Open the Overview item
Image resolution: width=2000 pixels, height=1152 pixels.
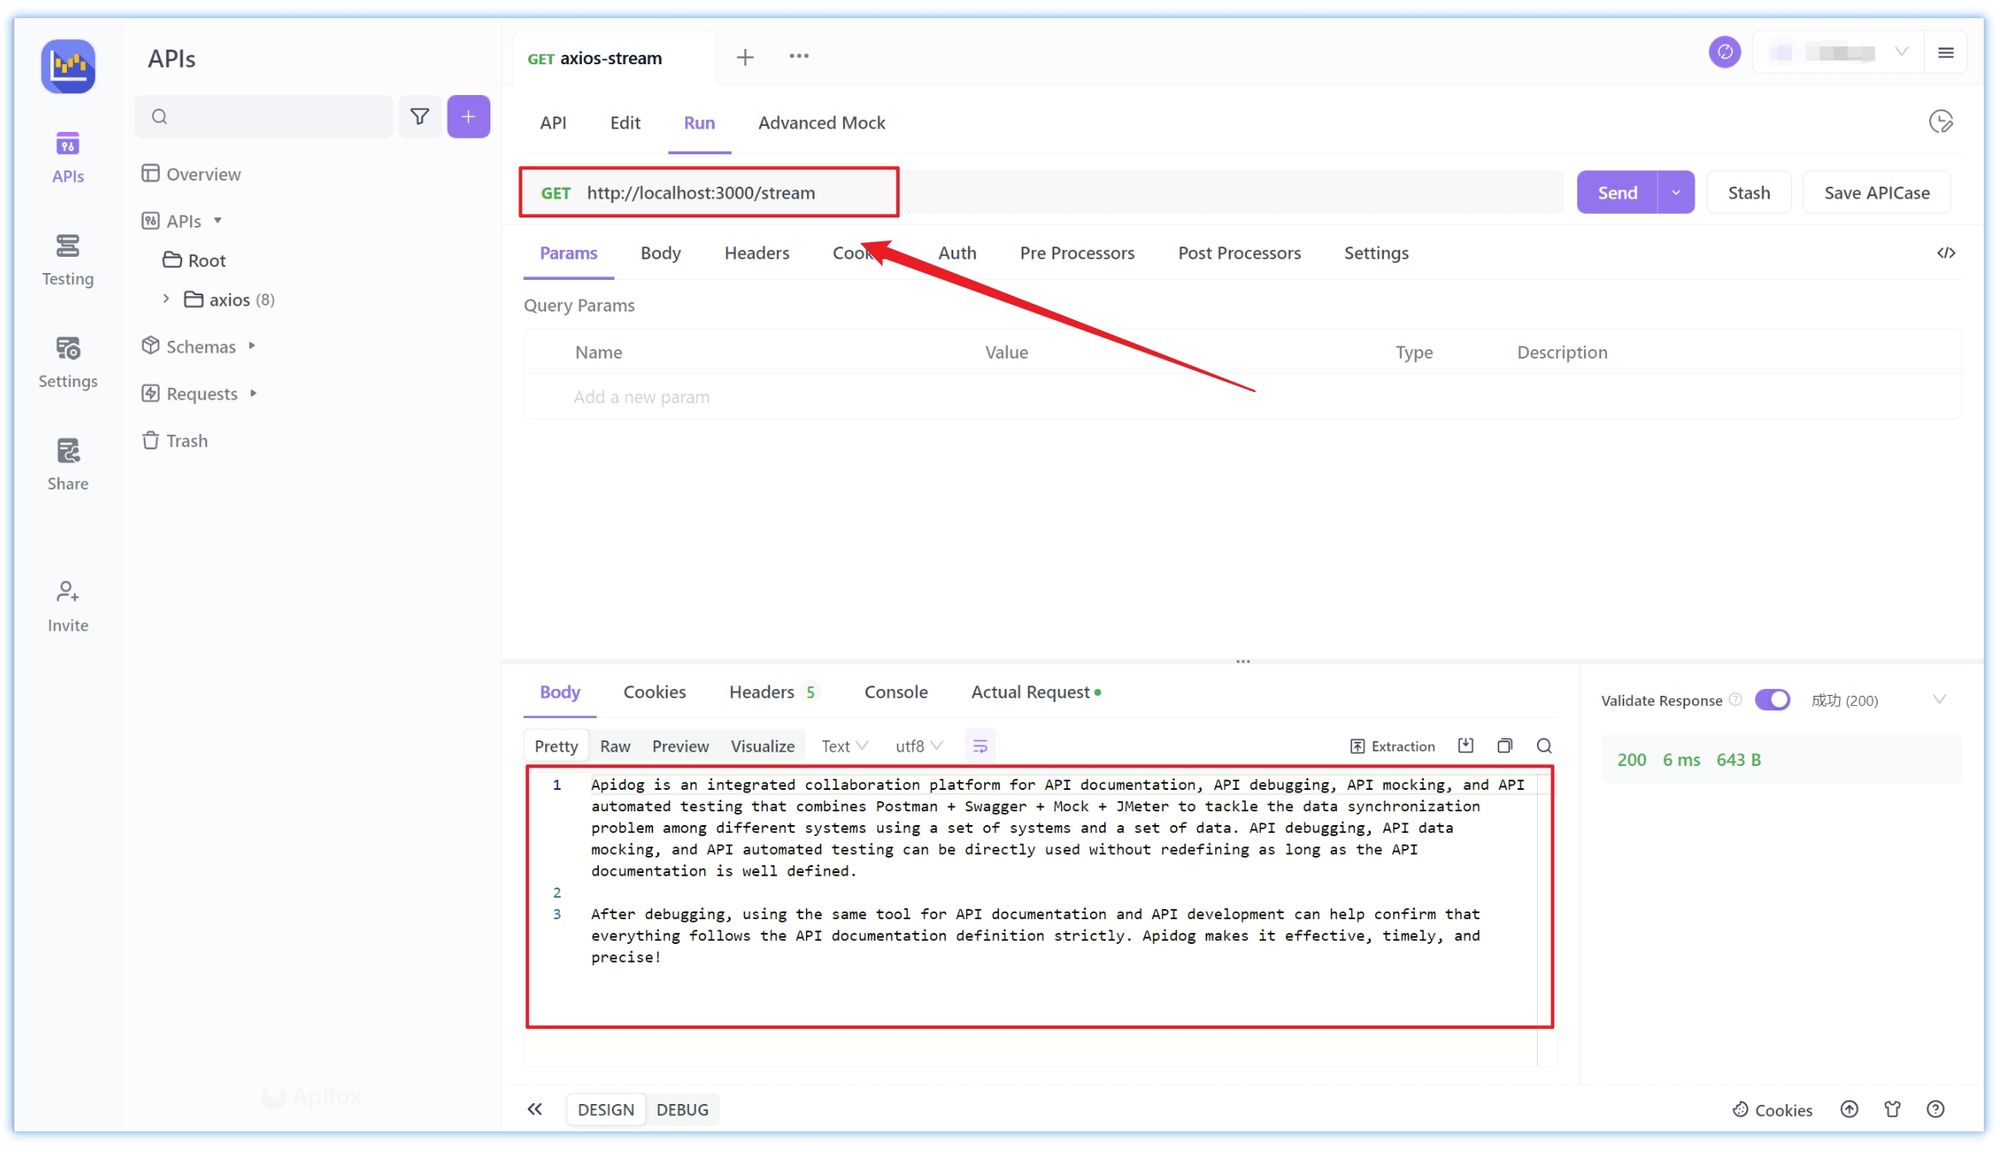[192, 174]
